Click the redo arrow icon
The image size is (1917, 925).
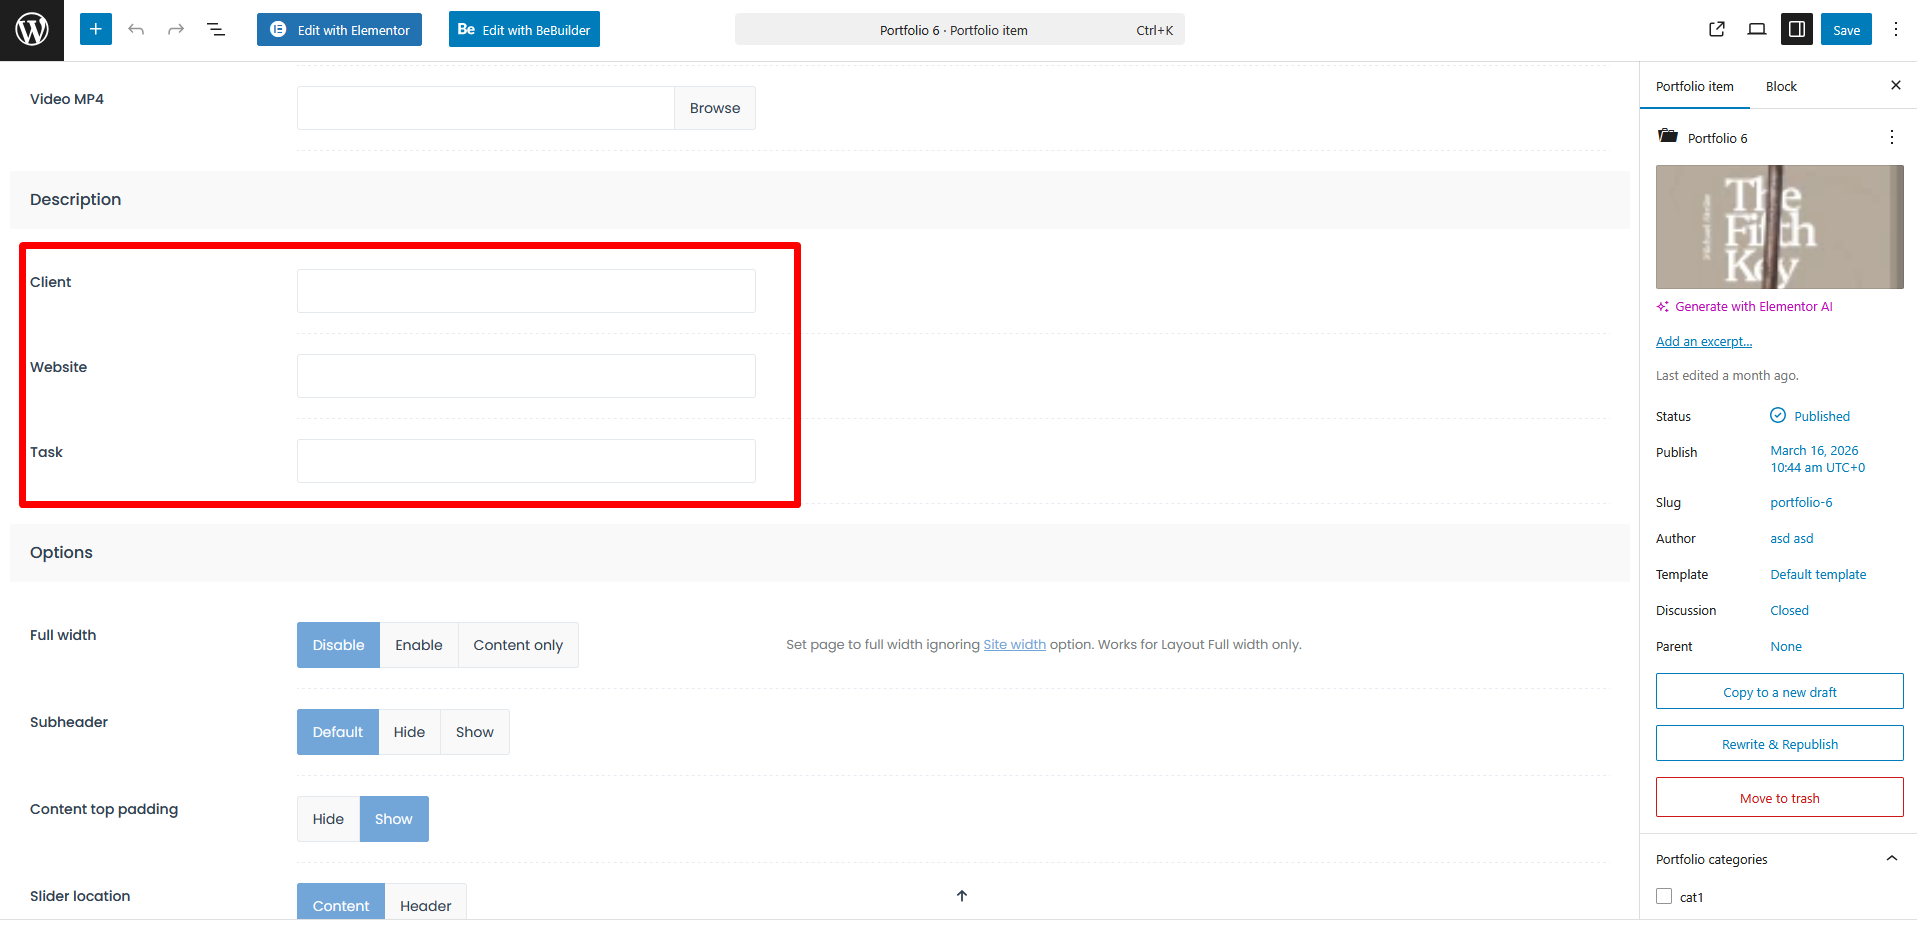(176, 30)
